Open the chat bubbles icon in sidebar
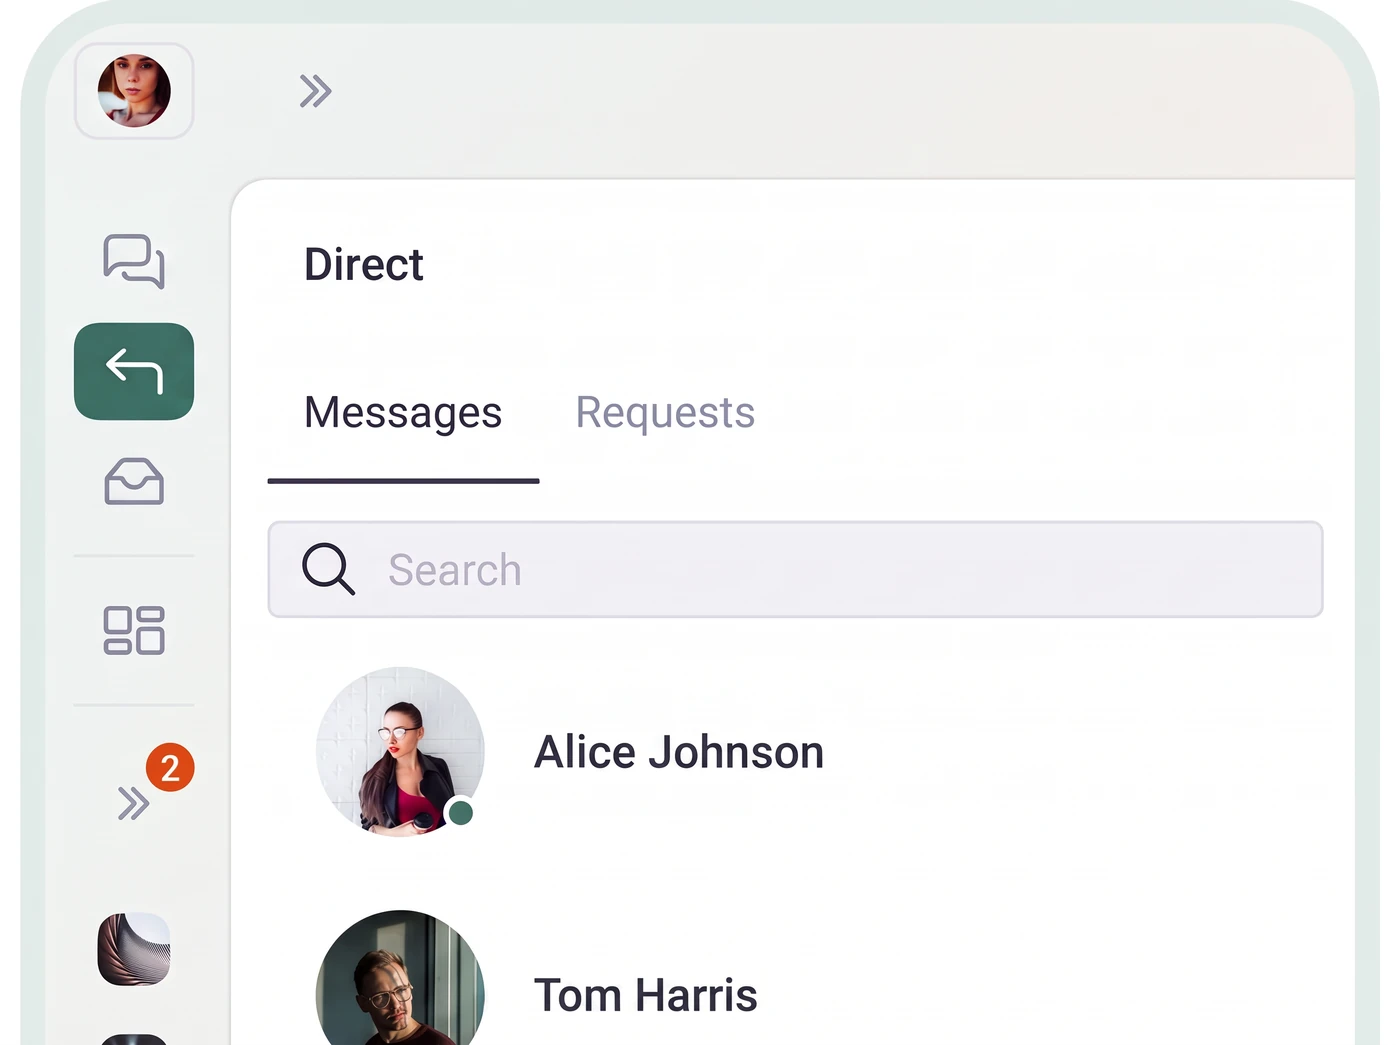This screenshot has height=1045, width=1400. pyautogui.click(x=134, y=261)
